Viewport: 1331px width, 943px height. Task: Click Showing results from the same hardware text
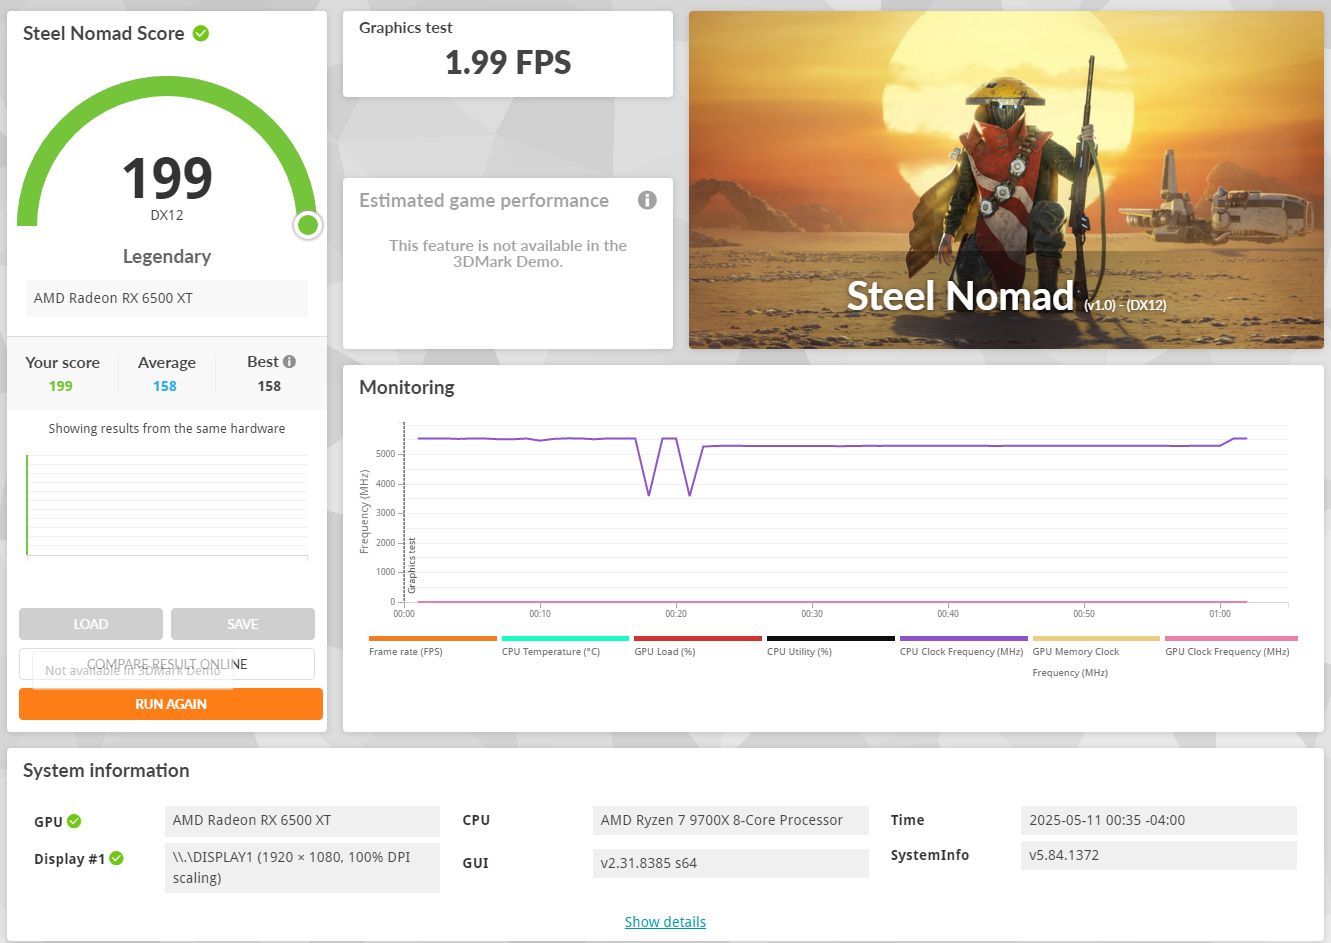click(x=167, y=429)
